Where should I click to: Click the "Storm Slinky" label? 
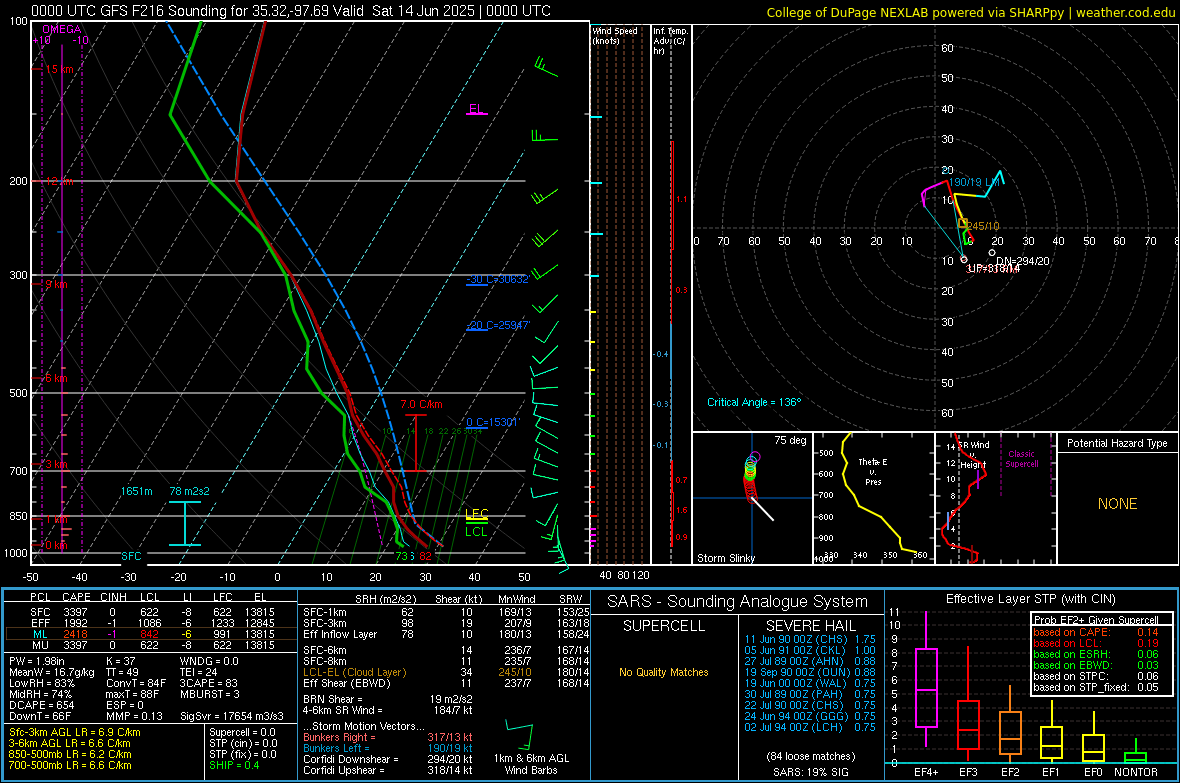coord(726,558)
